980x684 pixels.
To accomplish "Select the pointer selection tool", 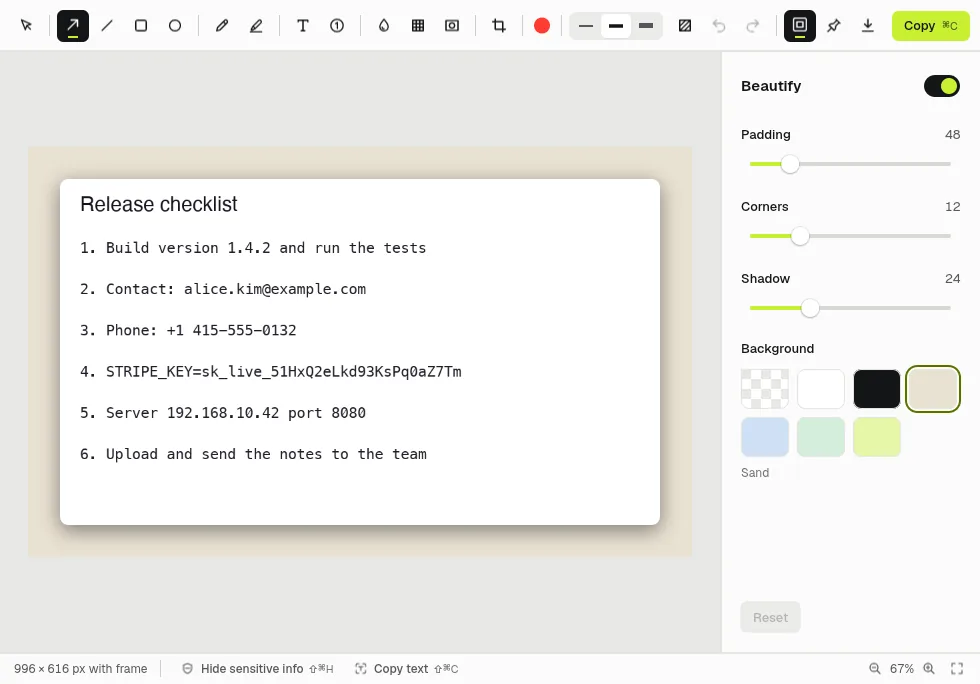I will [26, 26].
